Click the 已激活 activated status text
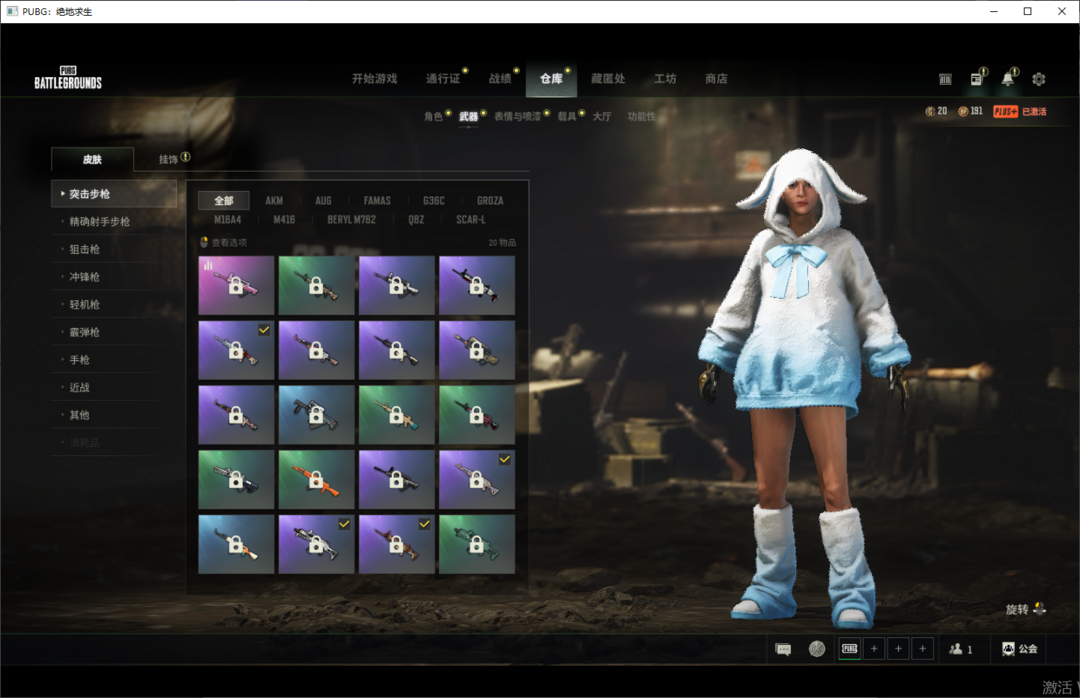The height and width of the screenshot is (698, 1080). click(x=1034, y=112)
